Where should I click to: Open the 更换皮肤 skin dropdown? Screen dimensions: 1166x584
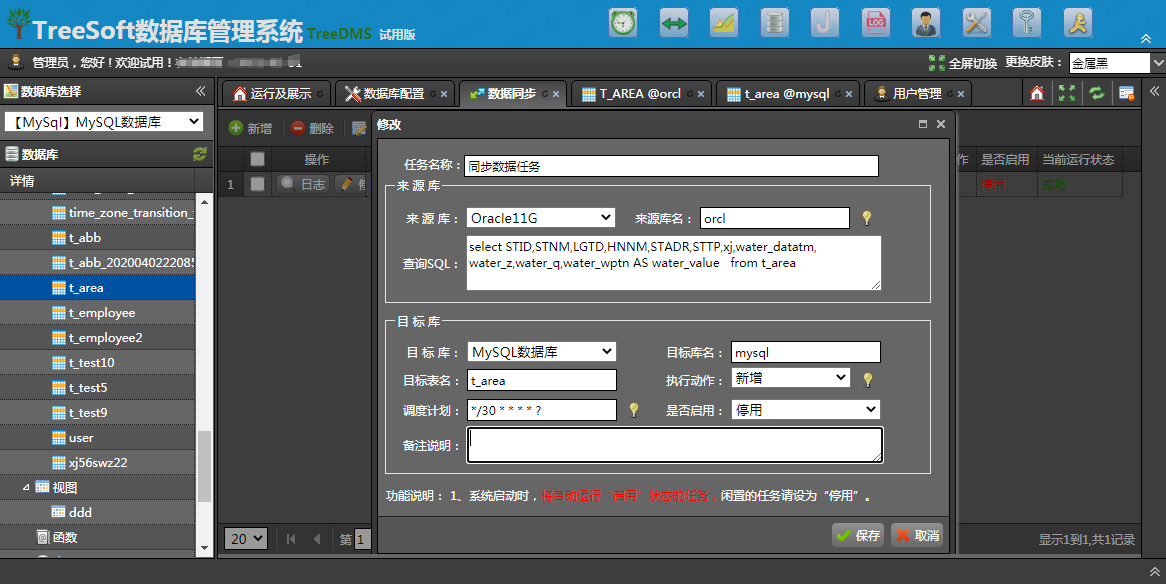coord(1117,63)
